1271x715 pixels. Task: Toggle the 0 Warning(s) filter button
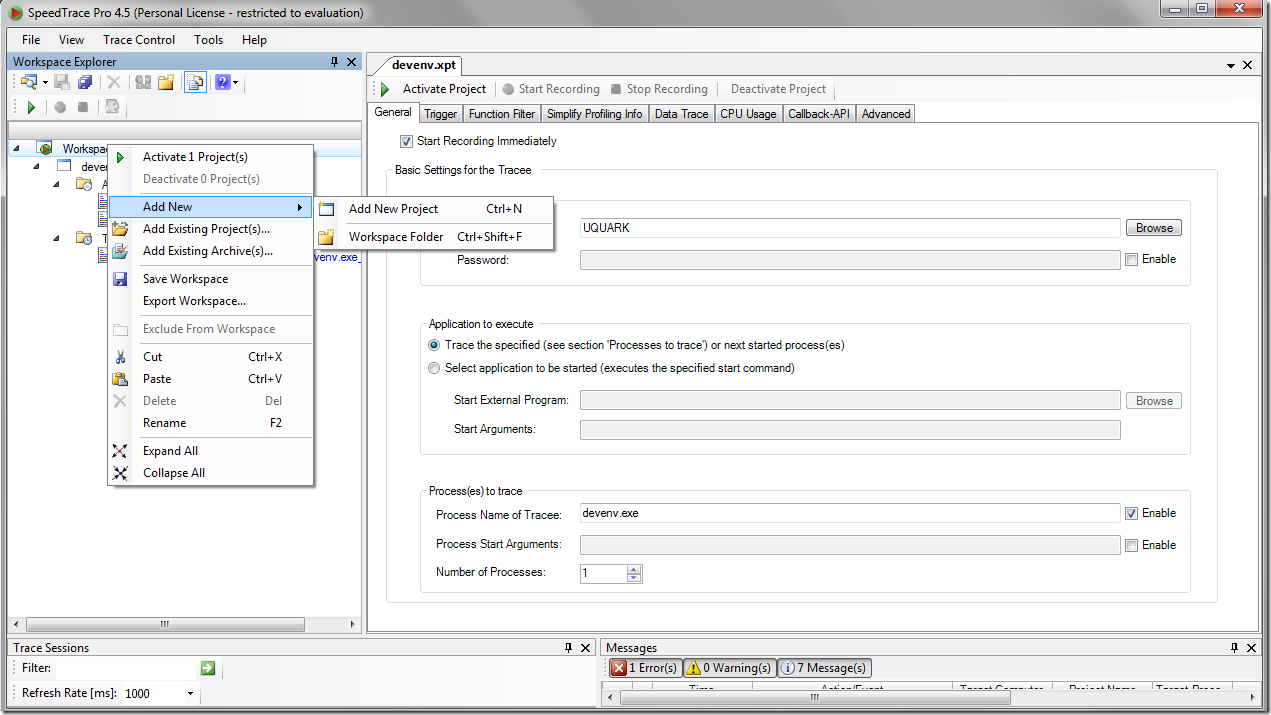pos(729,667)
